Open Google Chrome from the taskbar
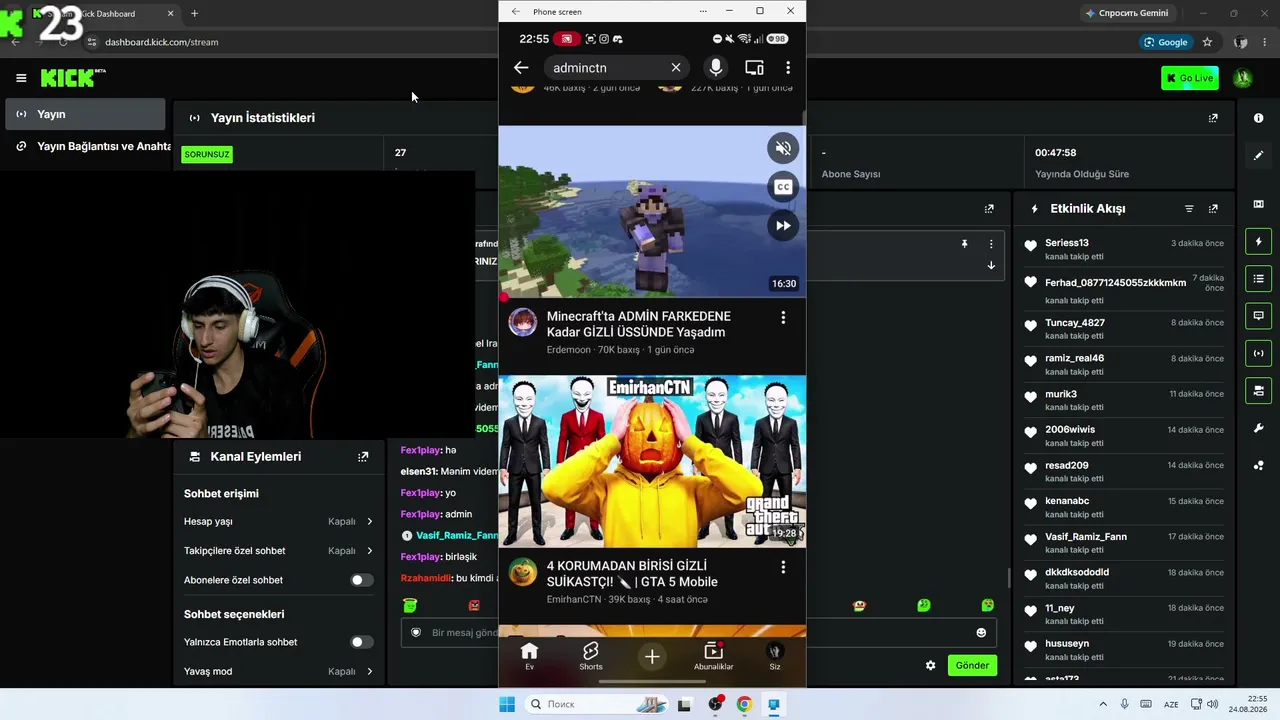Viewport: 1280px width, 720px height. (x=744, y=704)
